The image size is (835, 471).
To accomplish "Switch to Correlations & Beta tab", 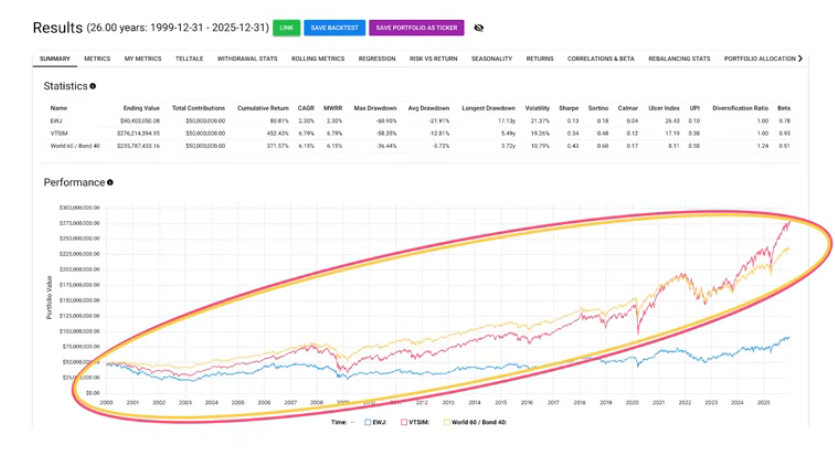I will click(x=601, y=59).
